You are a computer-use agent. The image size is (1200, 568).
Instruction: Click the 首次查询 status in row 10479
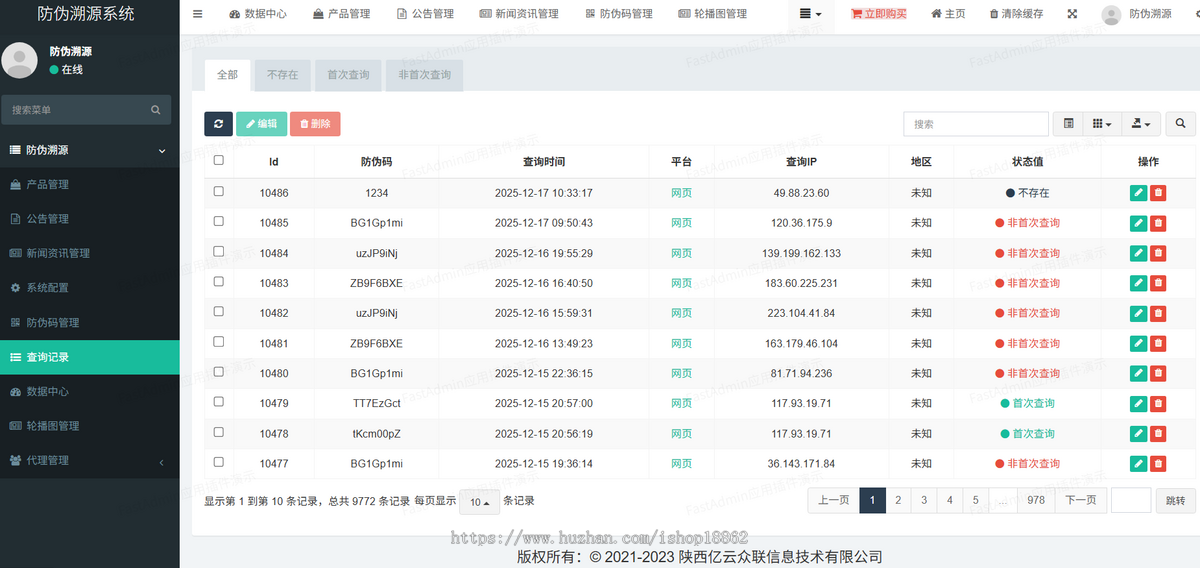point(1027,403)
